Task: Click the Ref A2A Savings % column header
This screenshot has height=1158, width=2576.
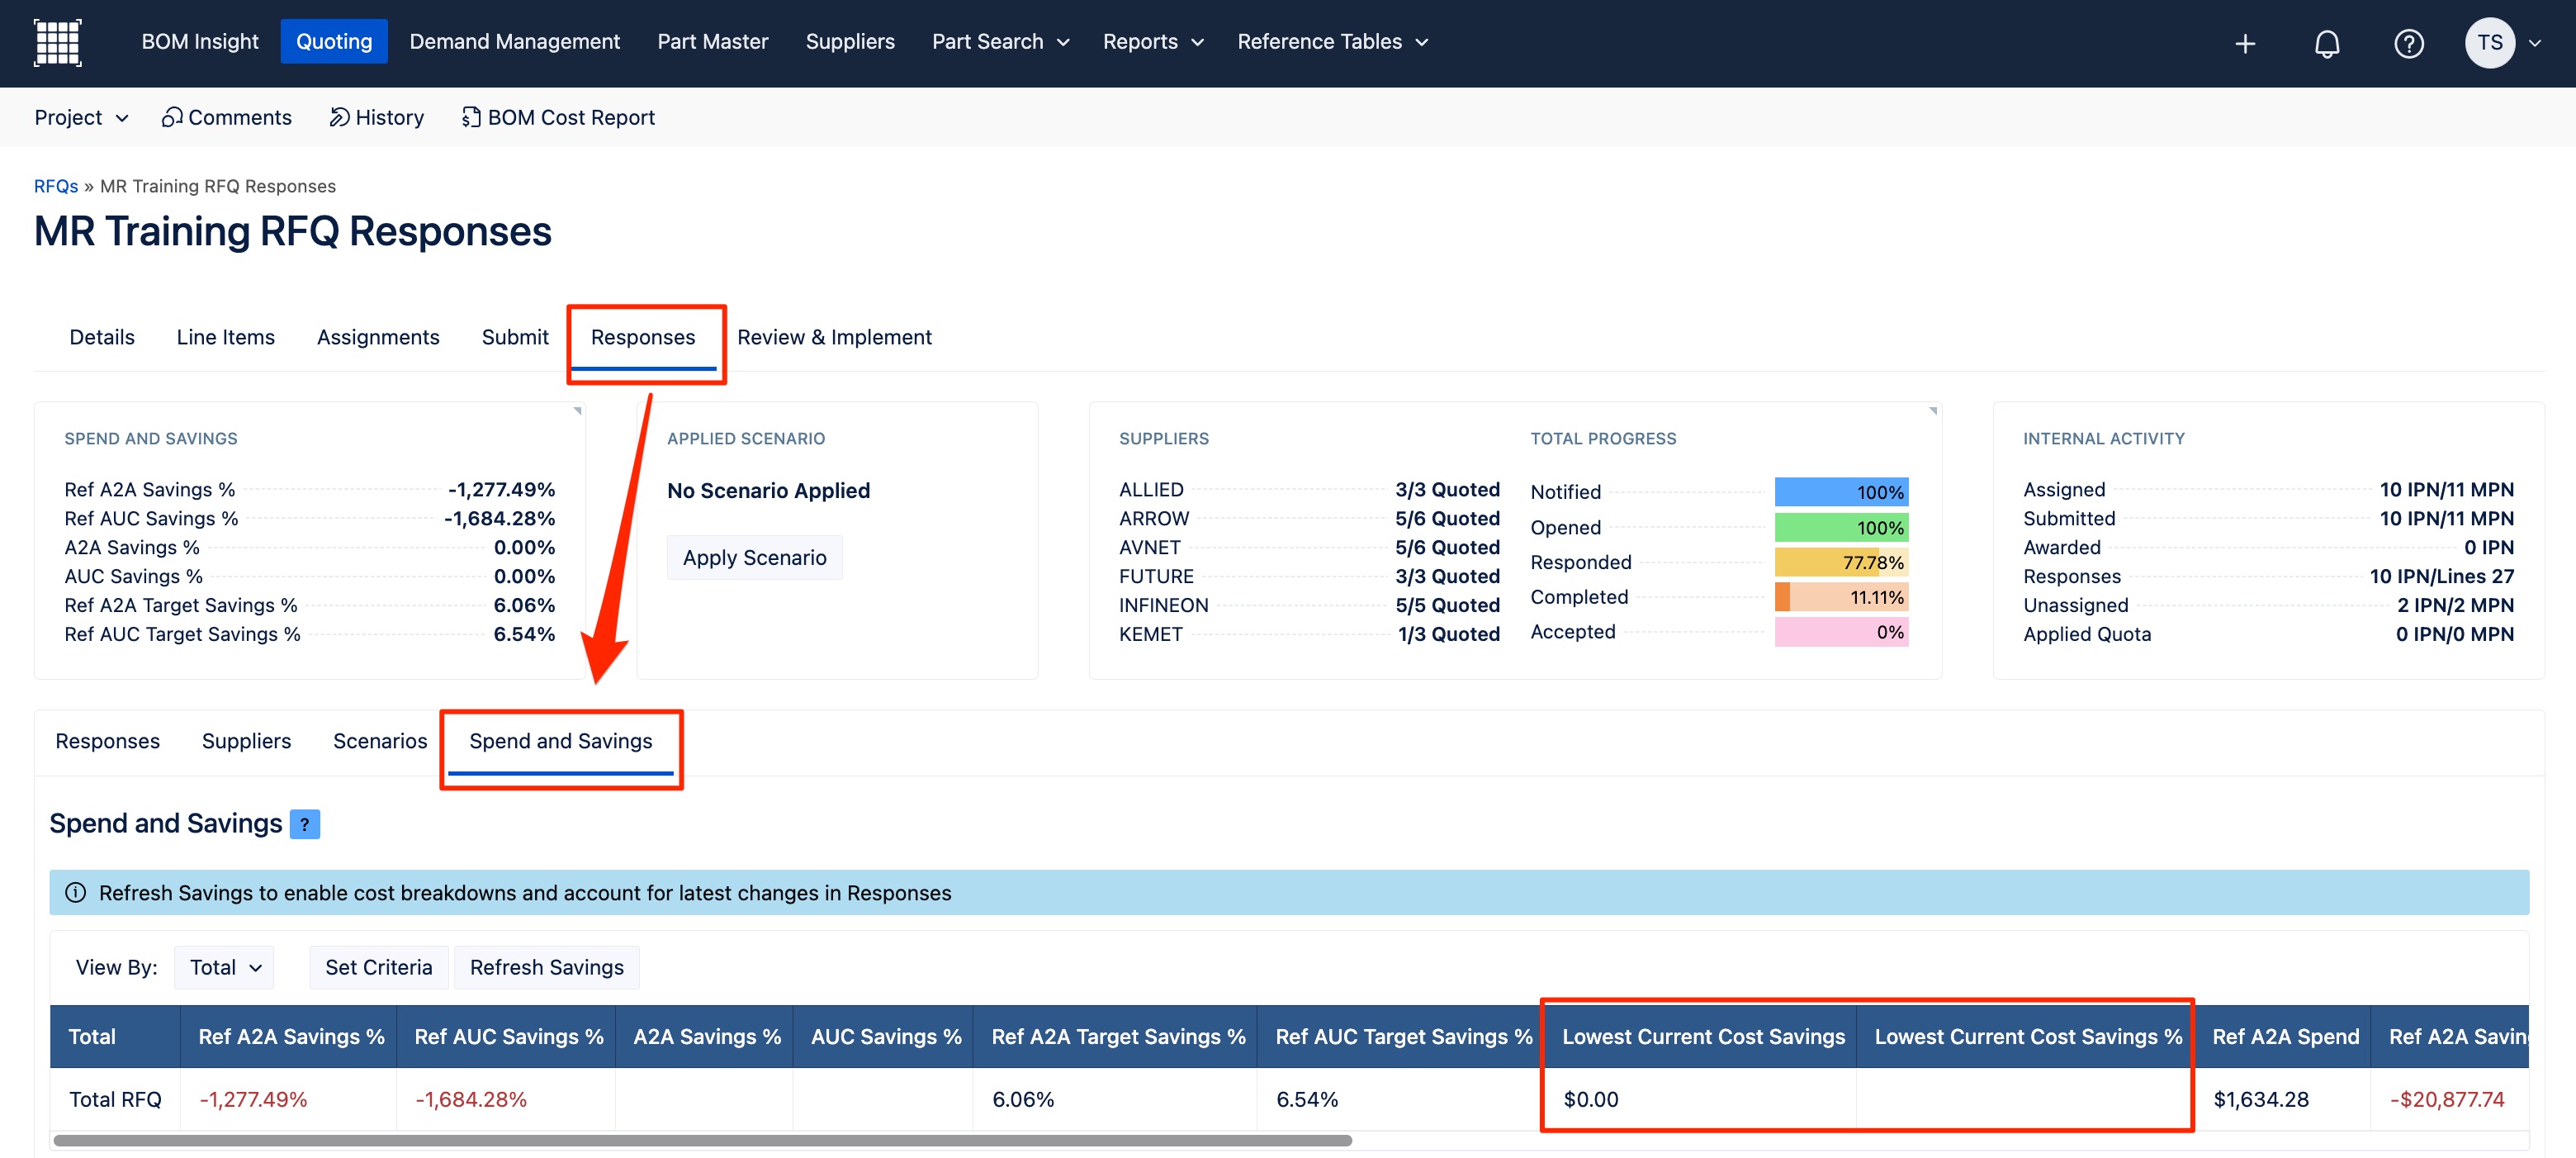Action: coord(290,1037)
